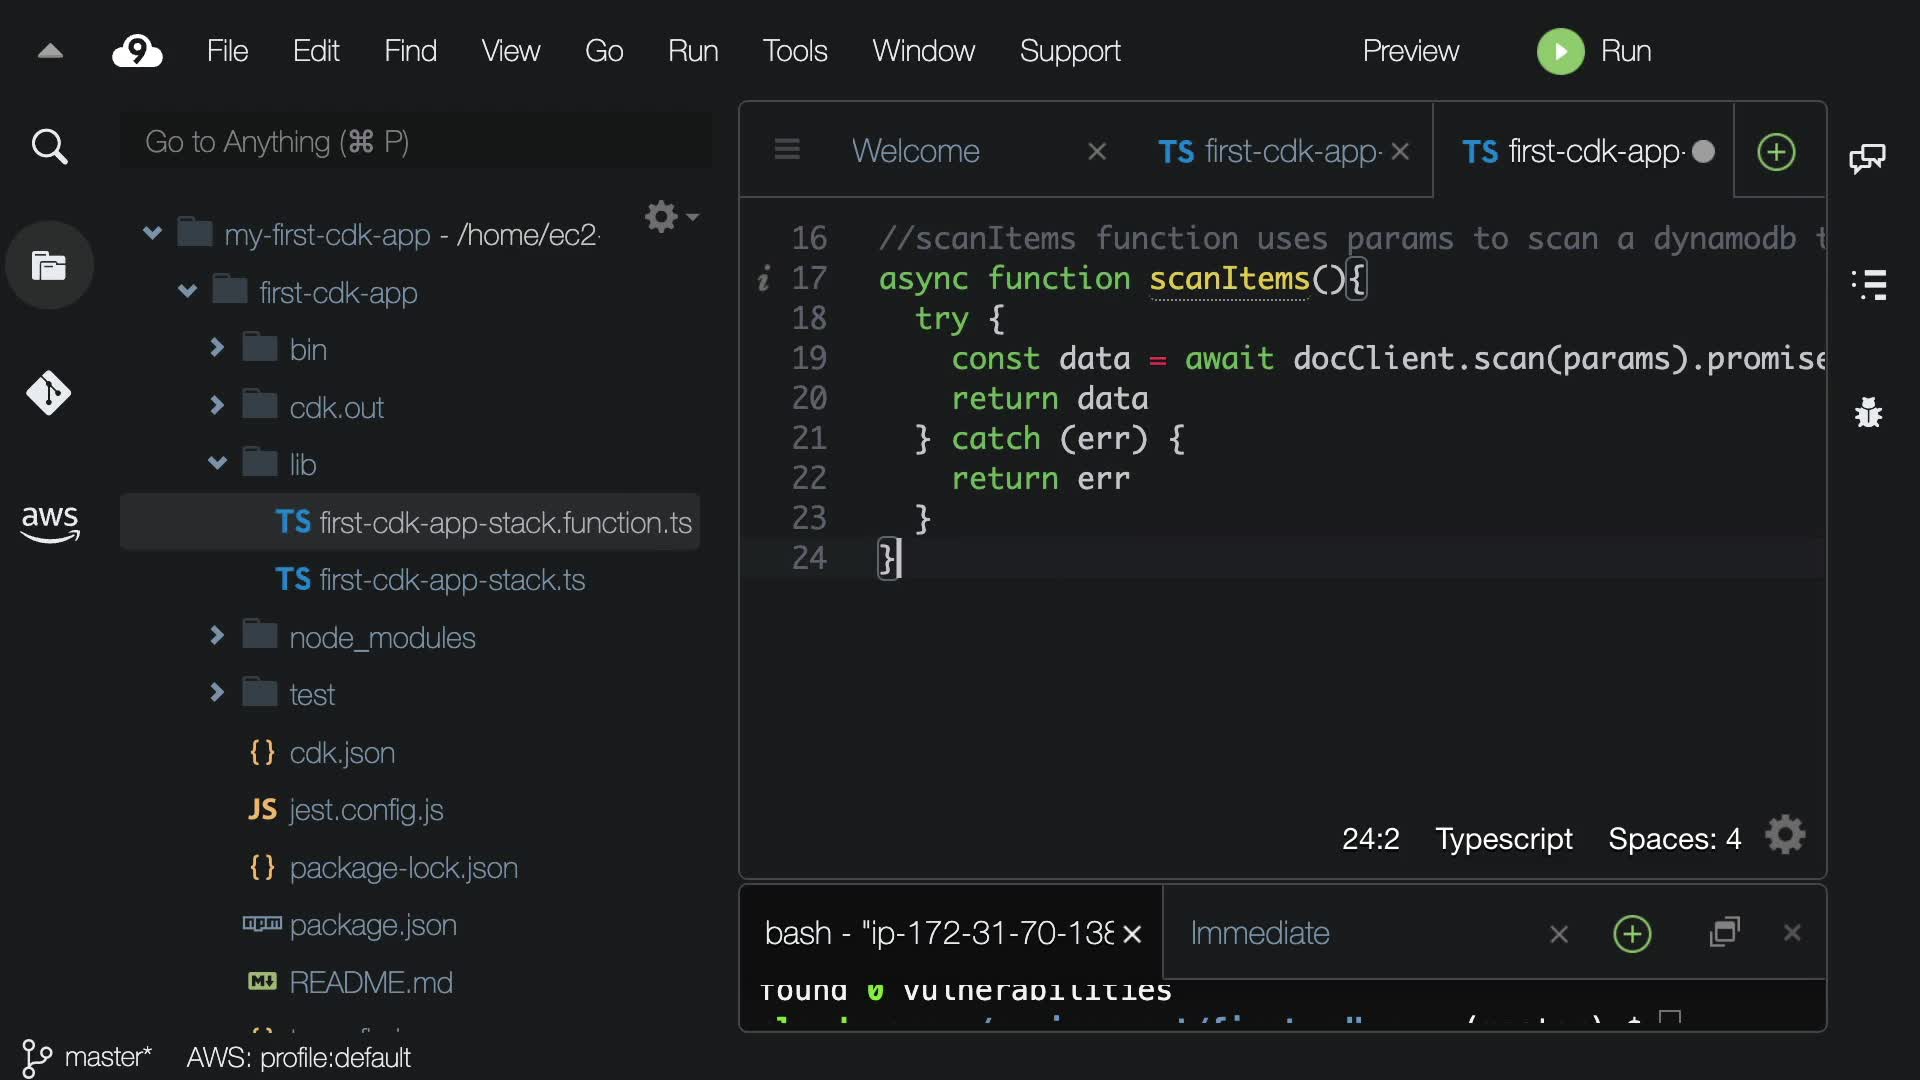This screenshot has width=1920, height=1080.
Task: Open the Debugger bug icon
Action: pos(1868,412)
